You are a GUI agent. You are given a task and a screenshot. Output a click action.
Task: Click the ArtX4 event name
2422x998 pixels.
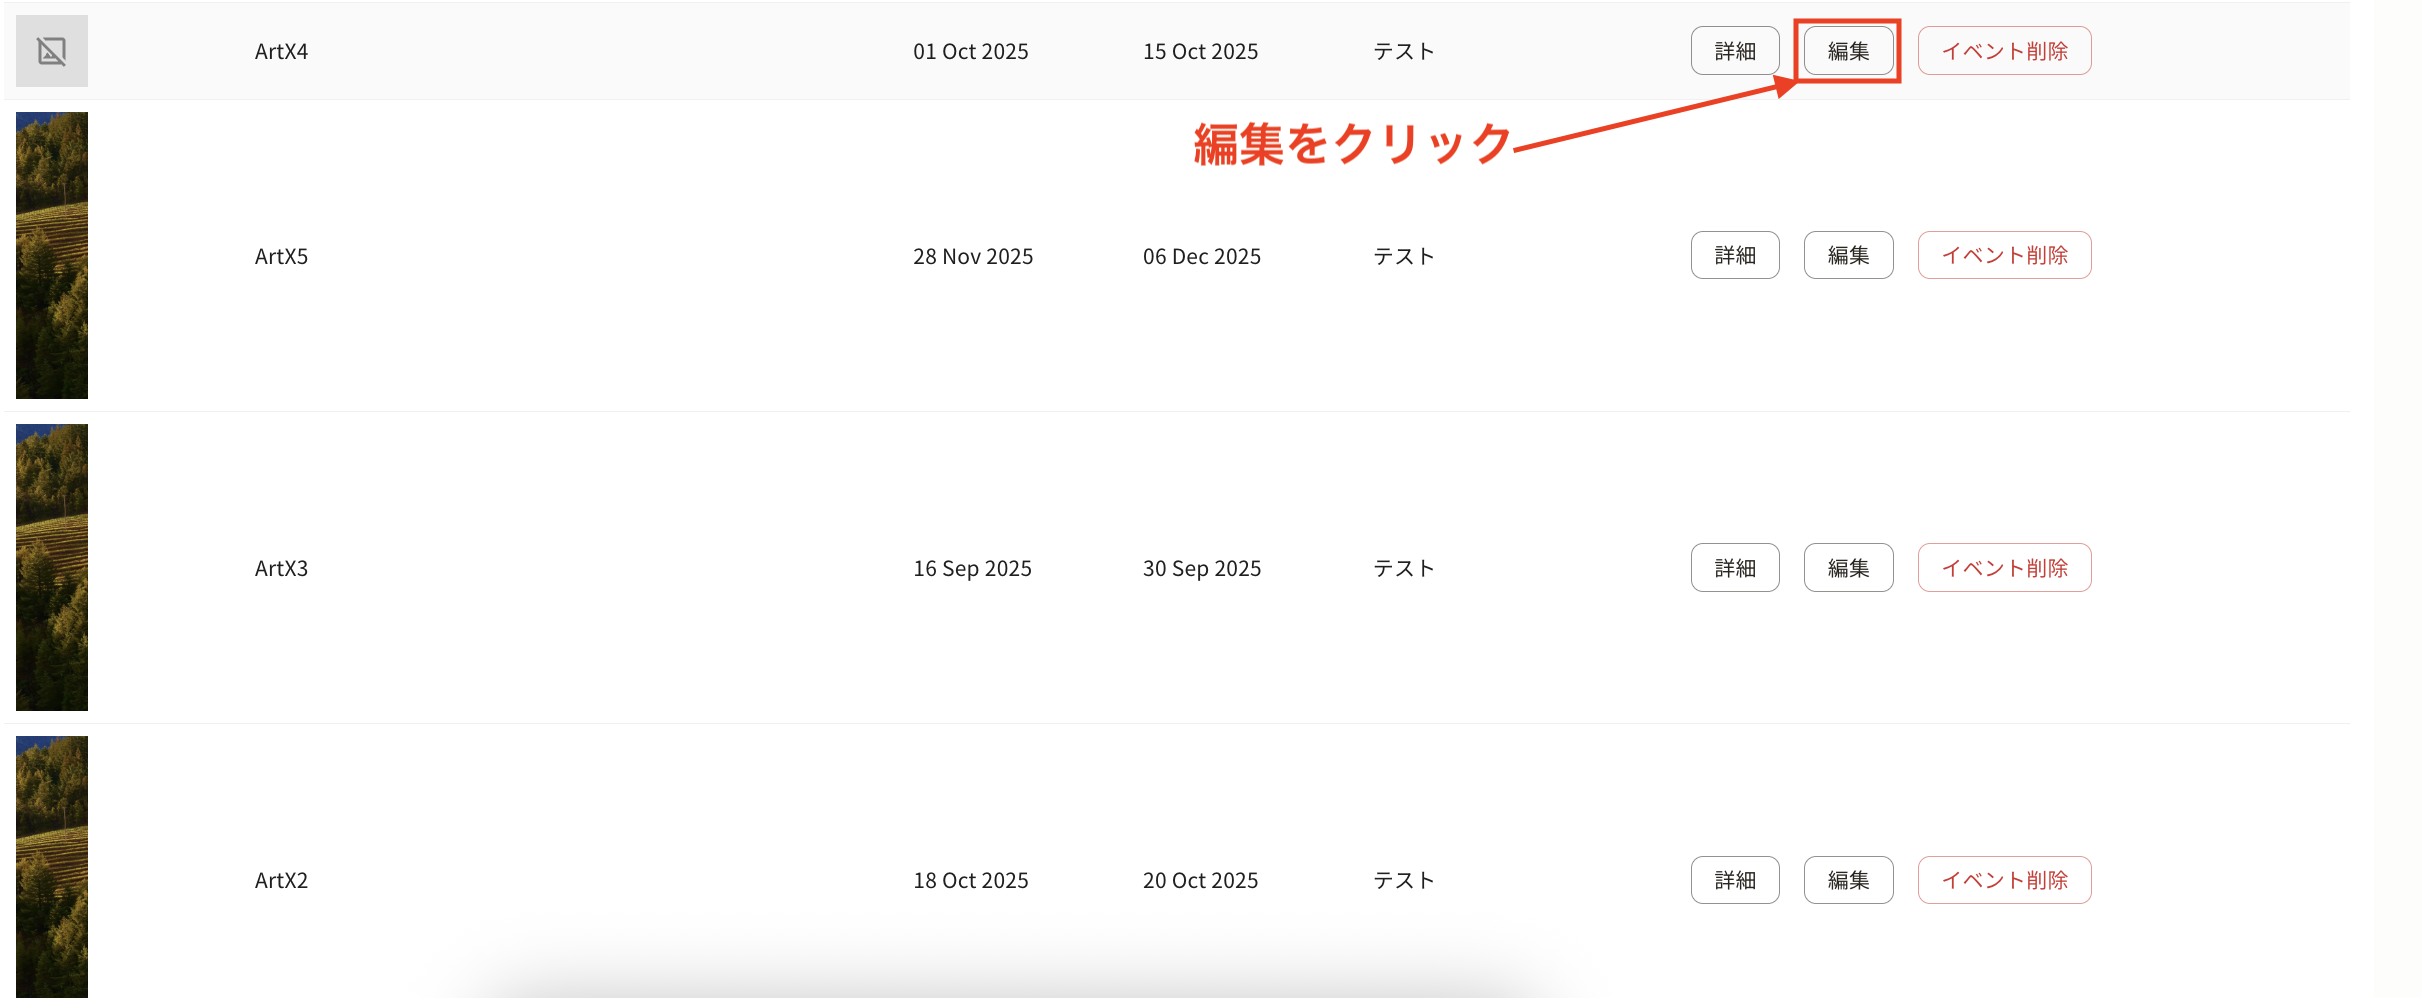pyautogui.click(x=281, y=50)
